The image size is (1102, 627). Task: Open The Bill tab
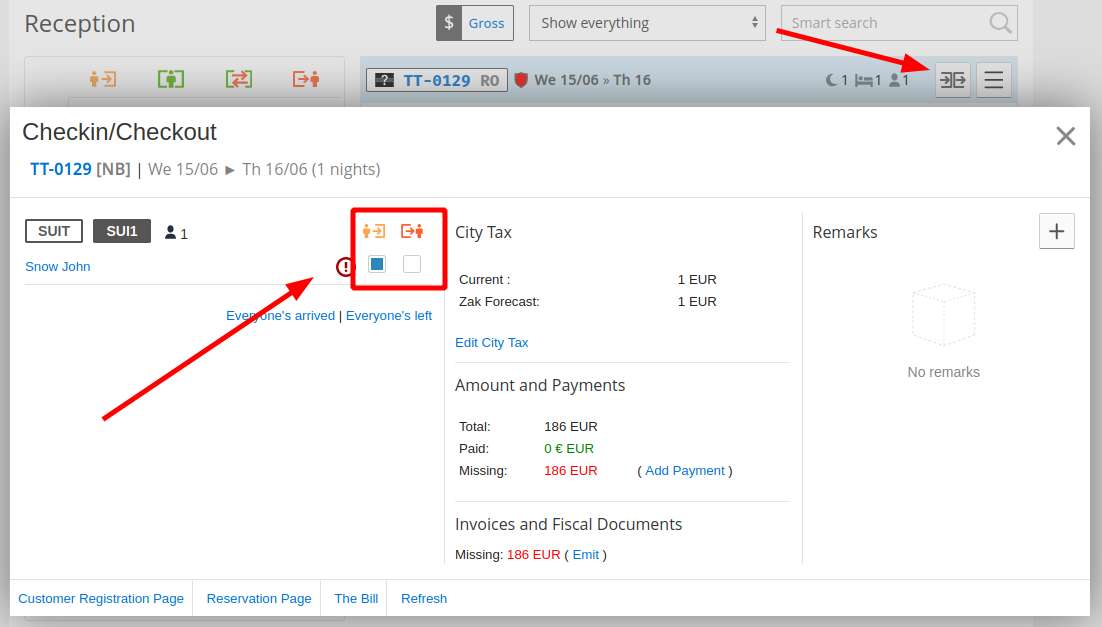coord(356,598)
